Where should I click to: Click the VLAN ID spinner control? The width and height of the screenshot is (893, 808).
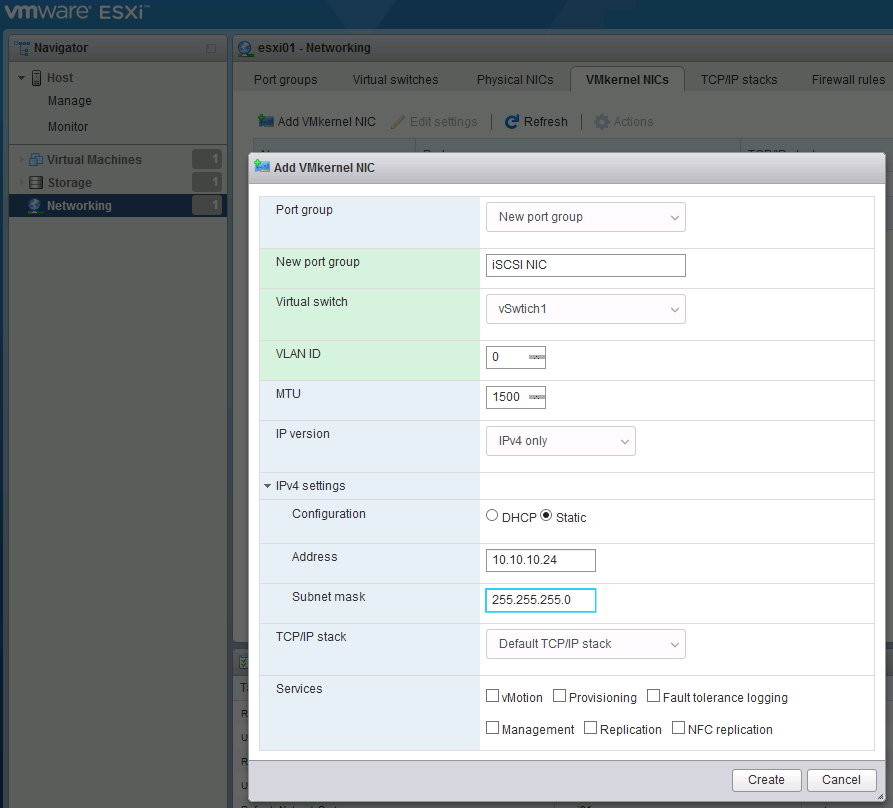pos(536,357)
